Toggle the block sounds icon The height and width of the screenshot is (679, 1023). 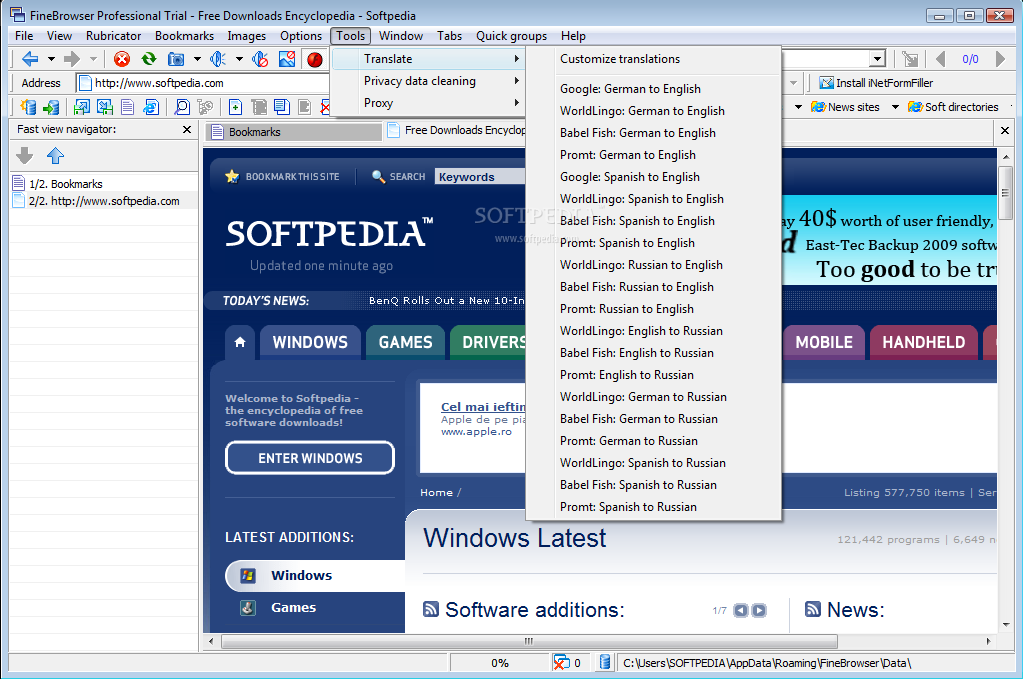coord(260,59)
